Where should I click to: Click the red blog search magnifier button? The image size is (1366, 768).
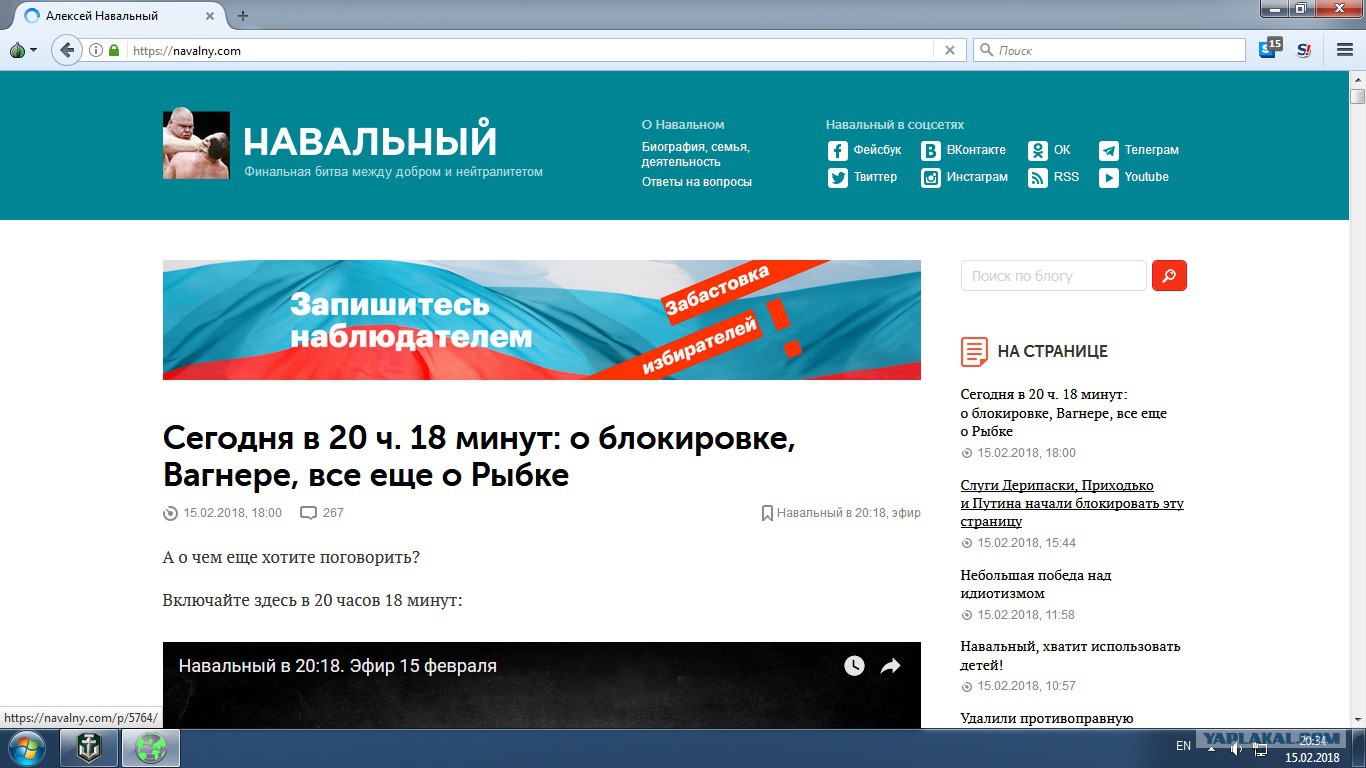pyautogui.click(x=1169, y=275)
